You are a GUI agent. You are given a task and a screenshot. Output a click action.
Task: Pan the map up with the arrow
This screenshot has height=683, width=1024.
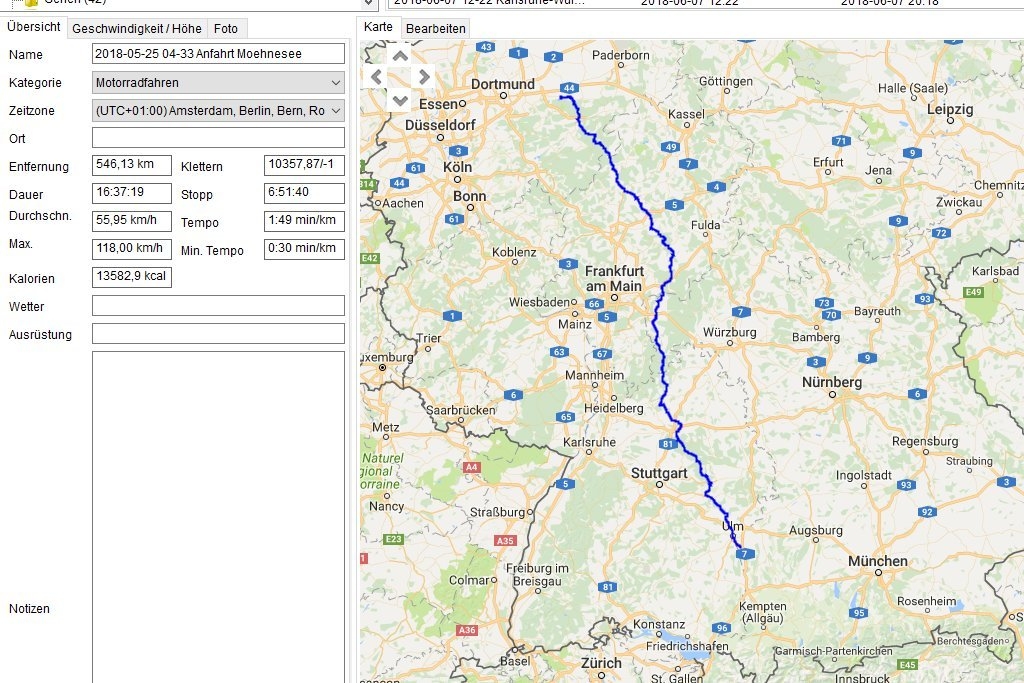(400, 56)
